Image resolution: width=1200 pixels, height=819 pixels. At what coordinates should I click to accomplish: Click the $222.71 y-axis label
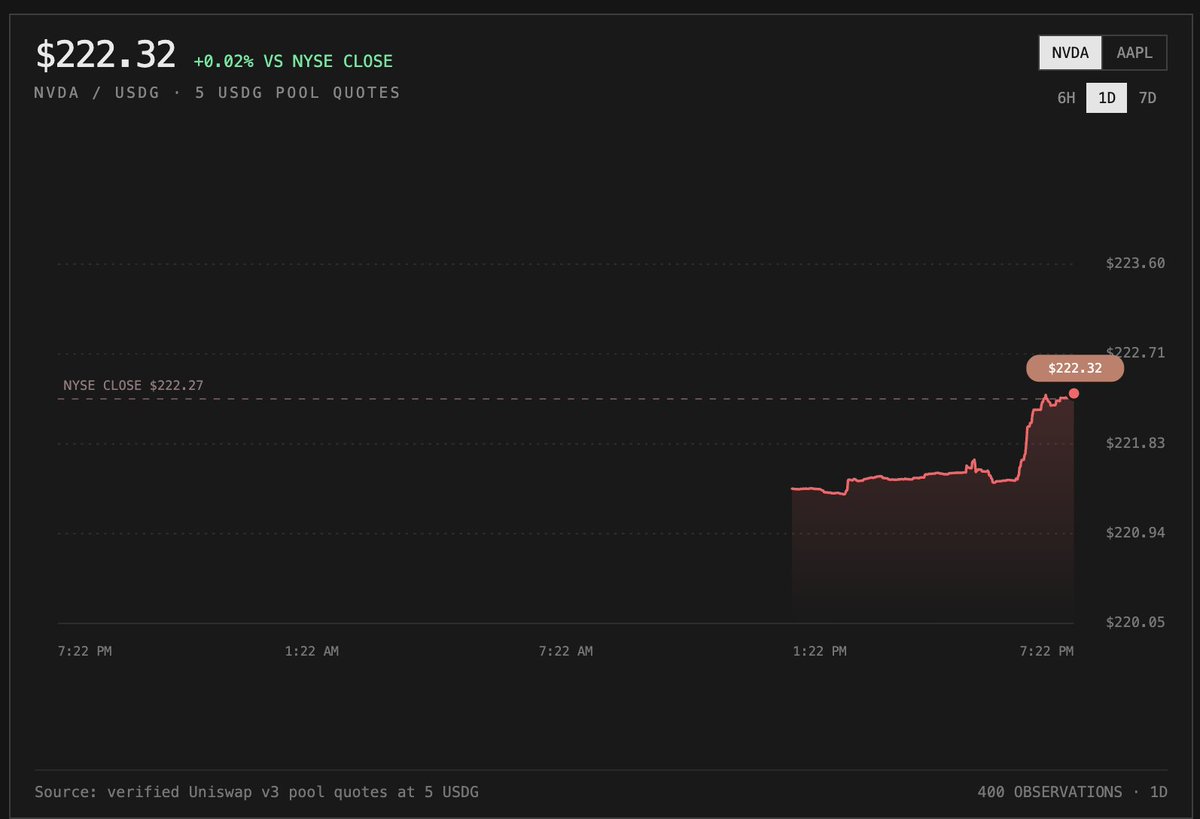pos(1135,352)
